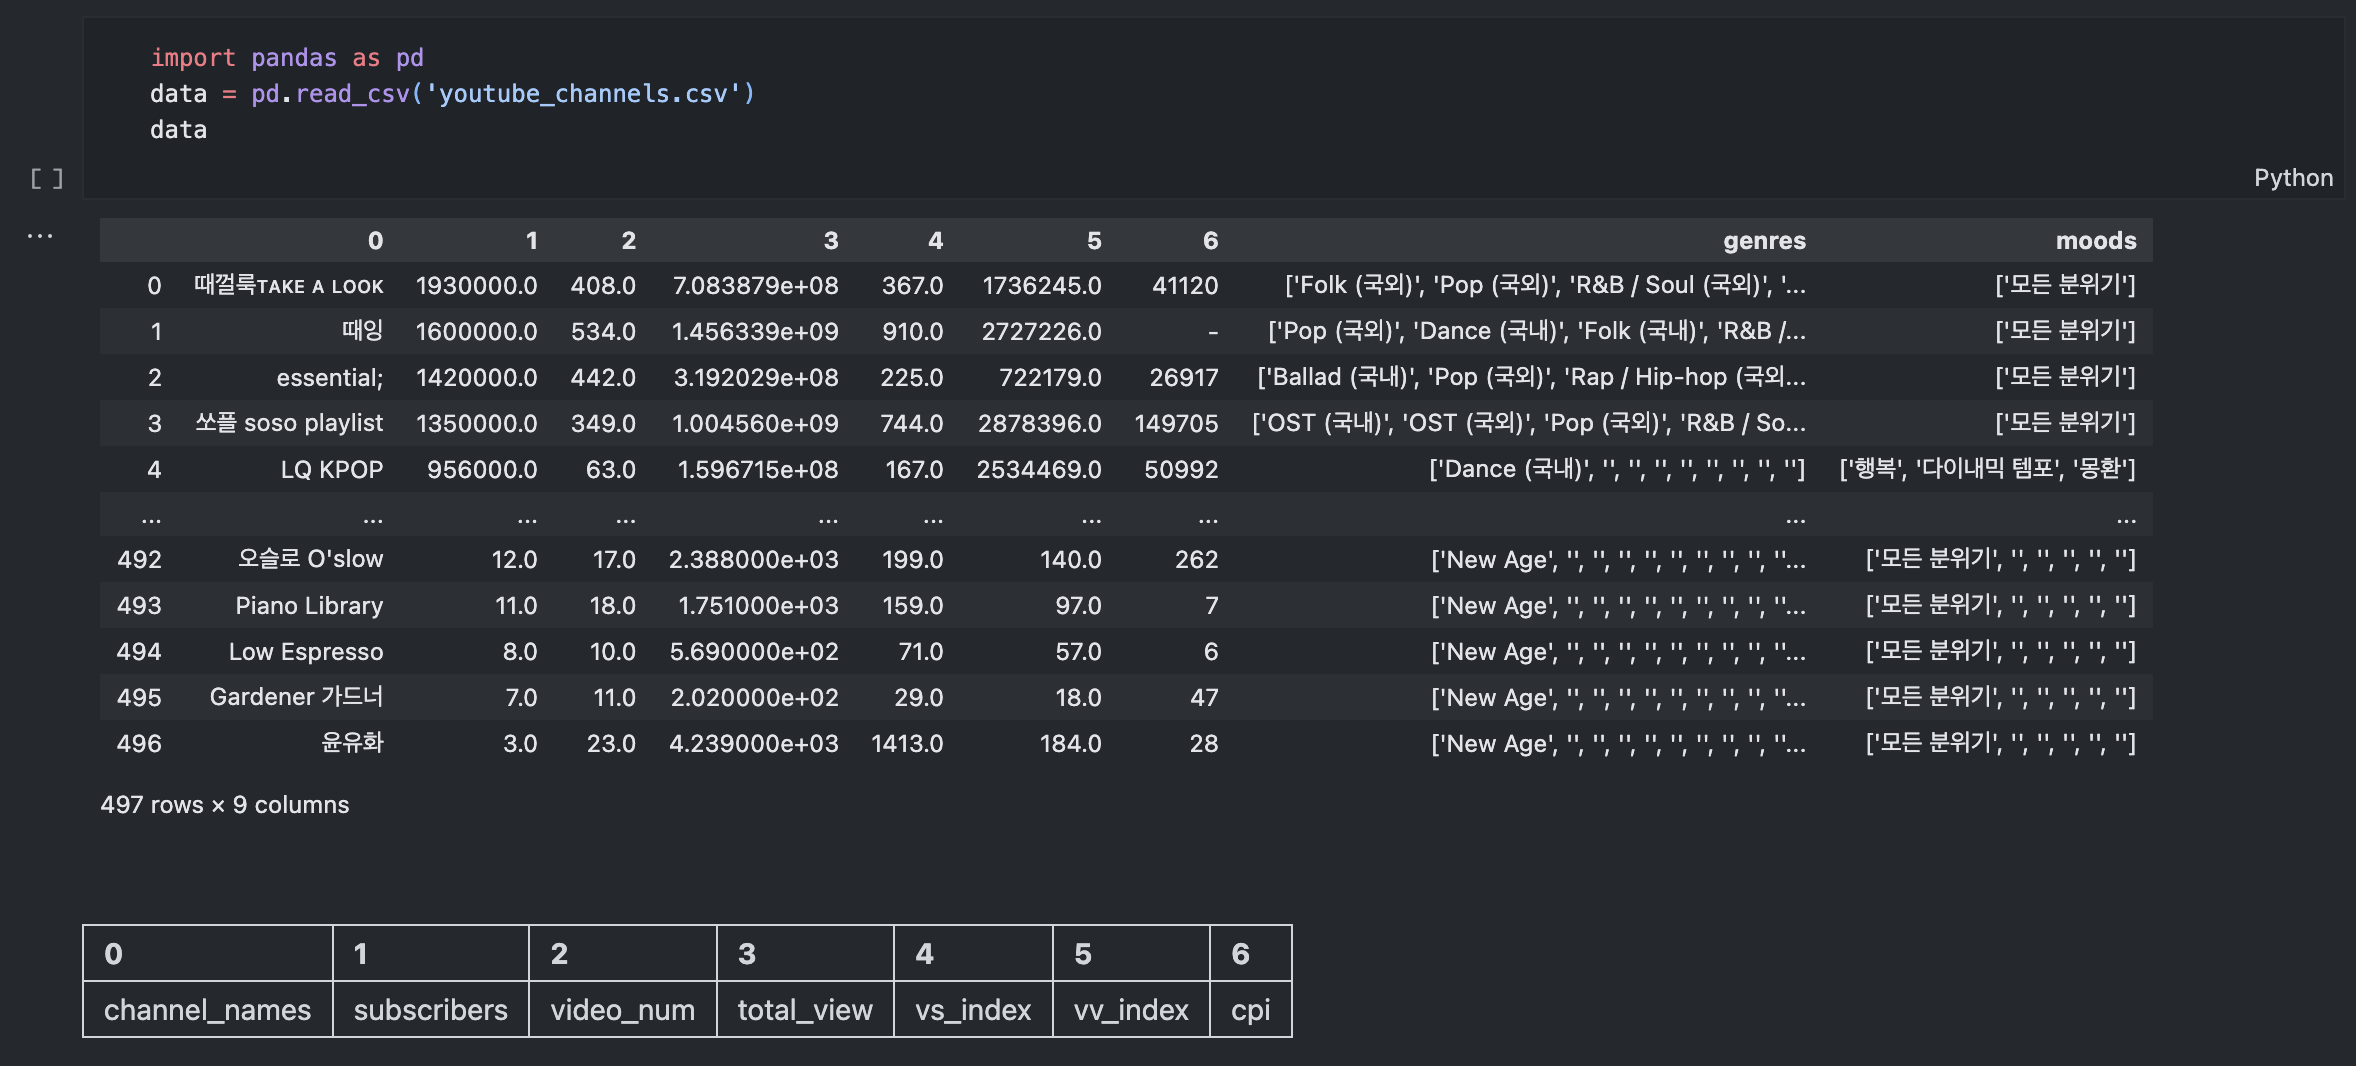The height and width of the screenshot is (1066, 2356).
Task: Click the 'subscribers' cell in markdown table
Action: coord(430,1010)
